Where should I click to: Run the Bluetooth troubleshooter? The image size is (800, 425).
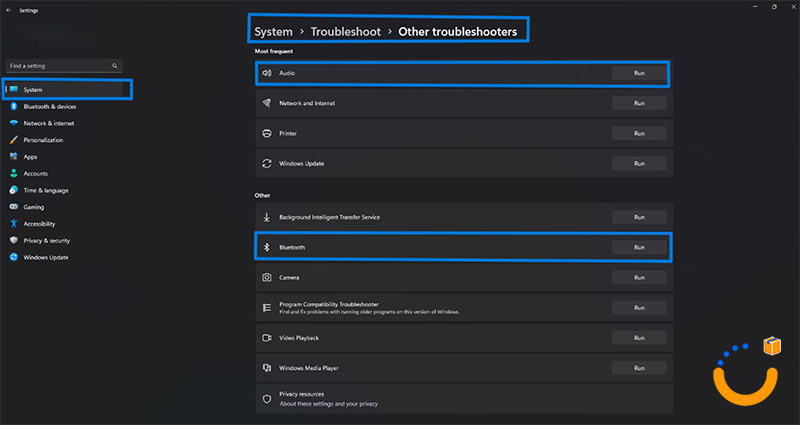coord(639,247)
